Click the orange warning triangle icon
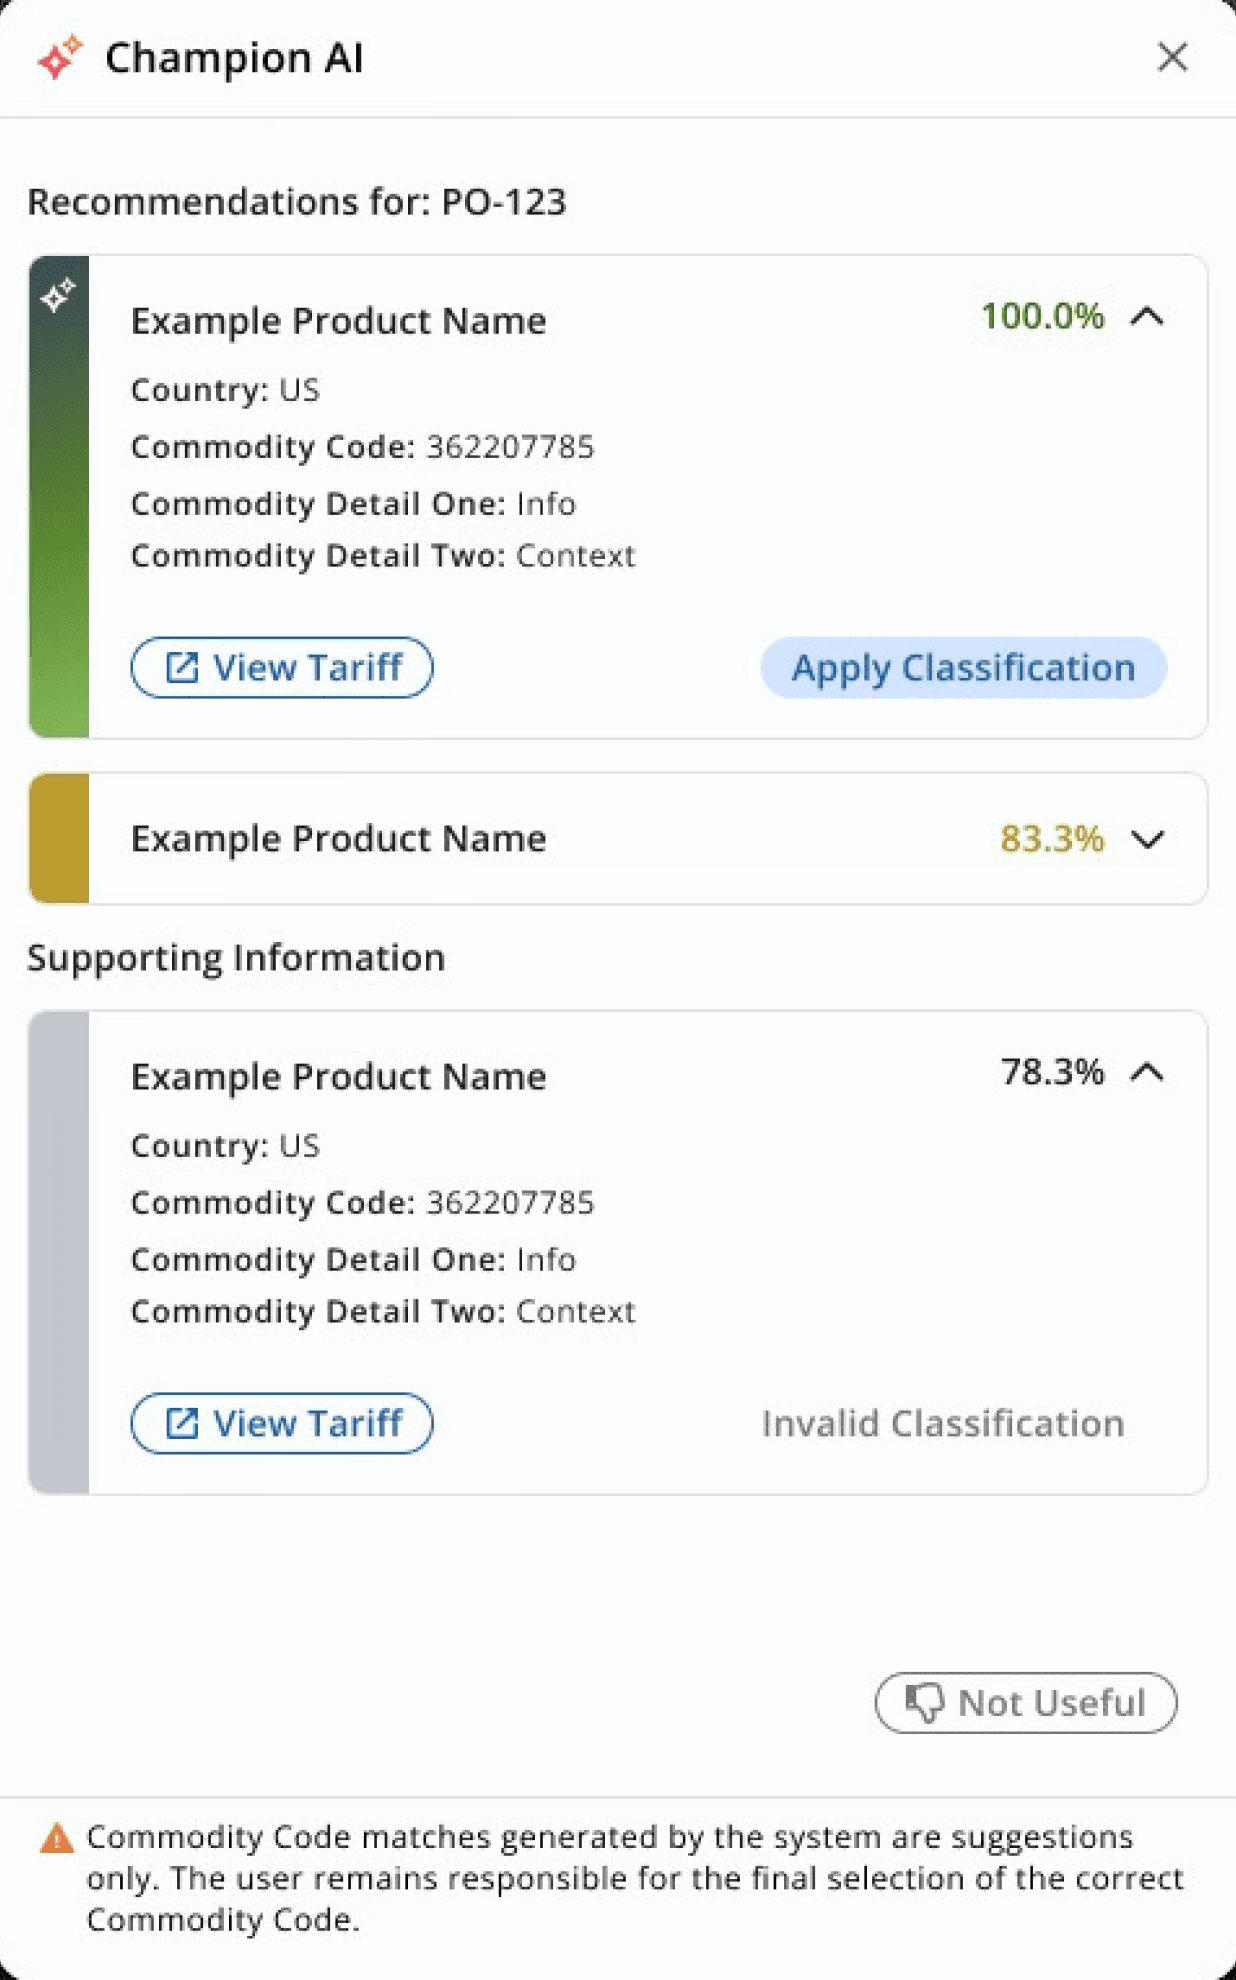The image size is (1236, 1980). tap(57, 1838)
